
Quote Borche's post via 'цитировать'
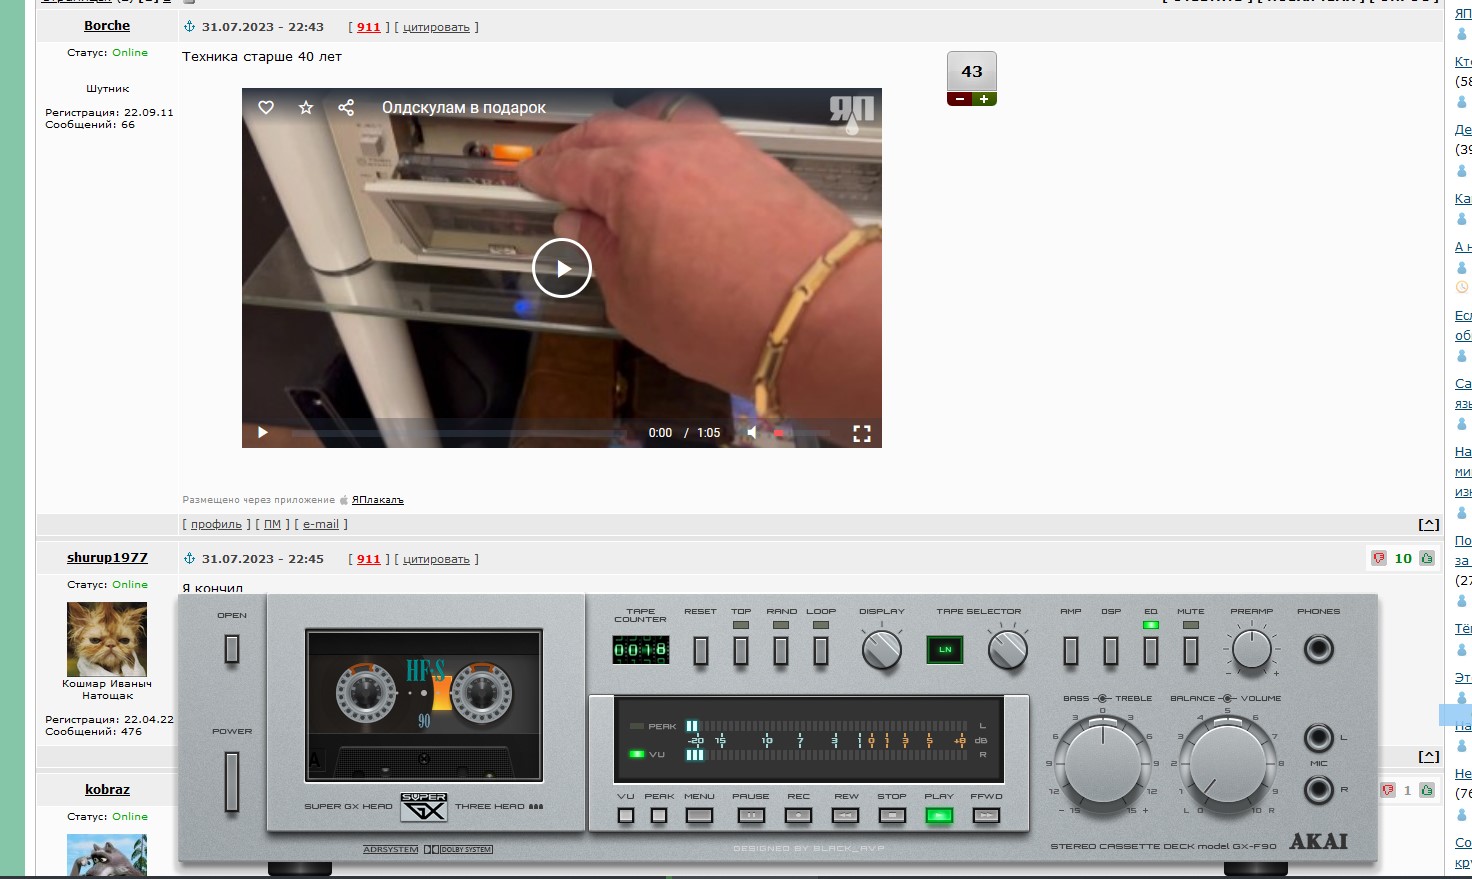pos(436,27)
